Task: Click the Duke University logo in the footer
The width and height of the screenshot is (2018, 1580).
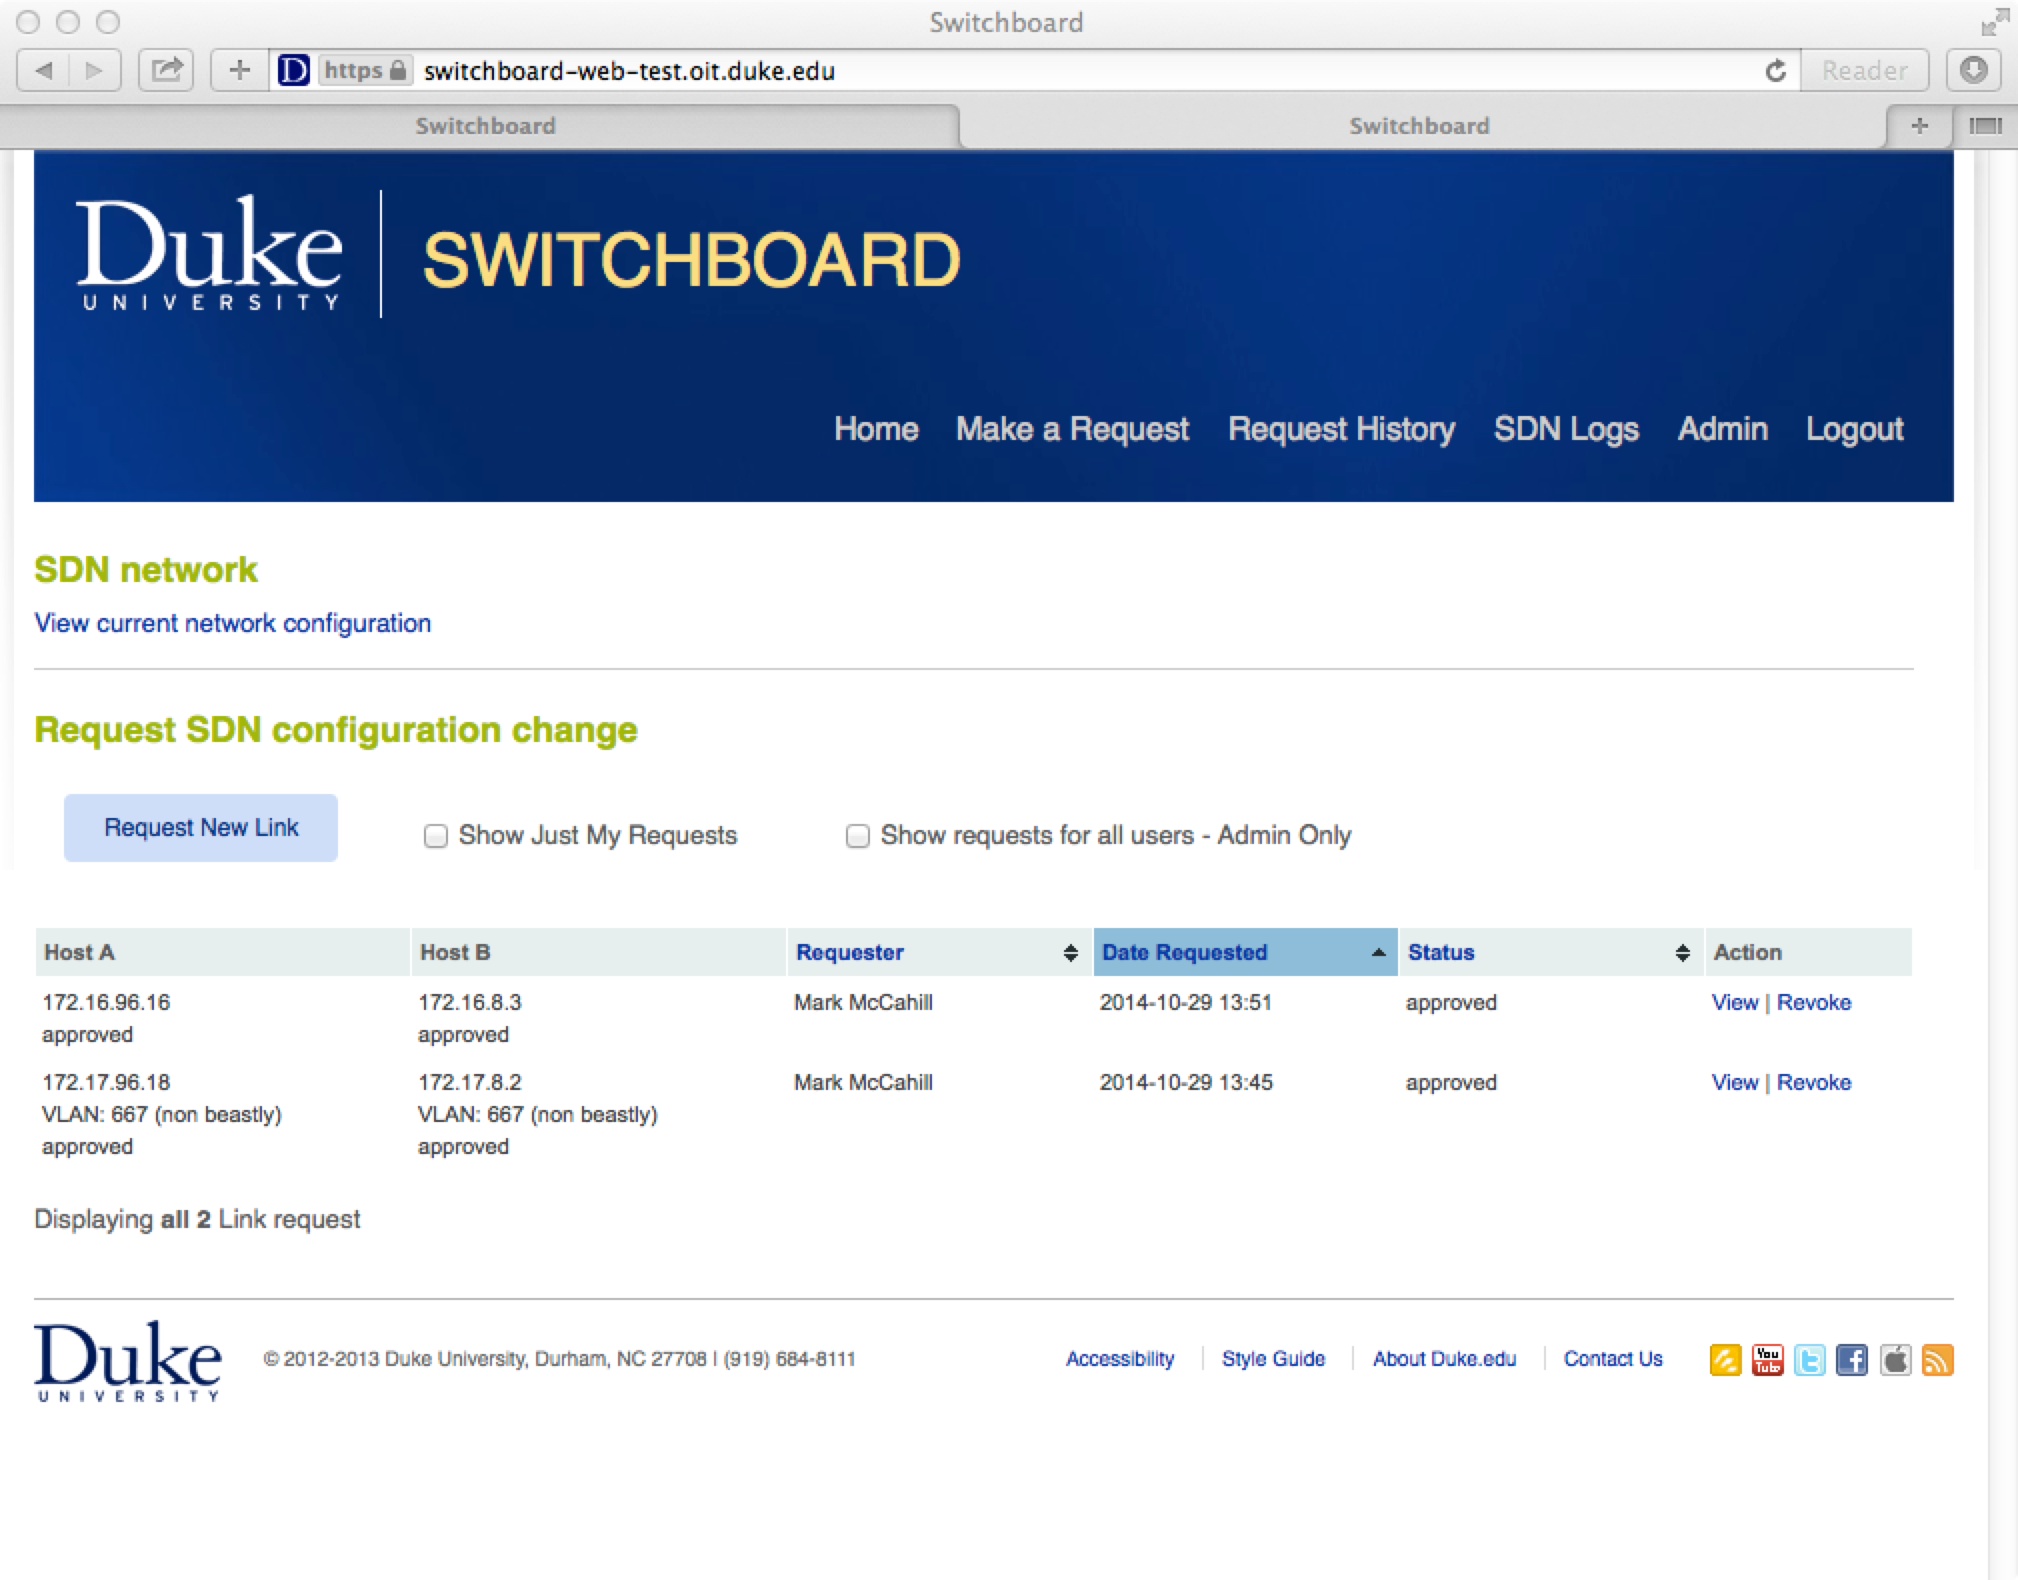Action: [128, 1361]
